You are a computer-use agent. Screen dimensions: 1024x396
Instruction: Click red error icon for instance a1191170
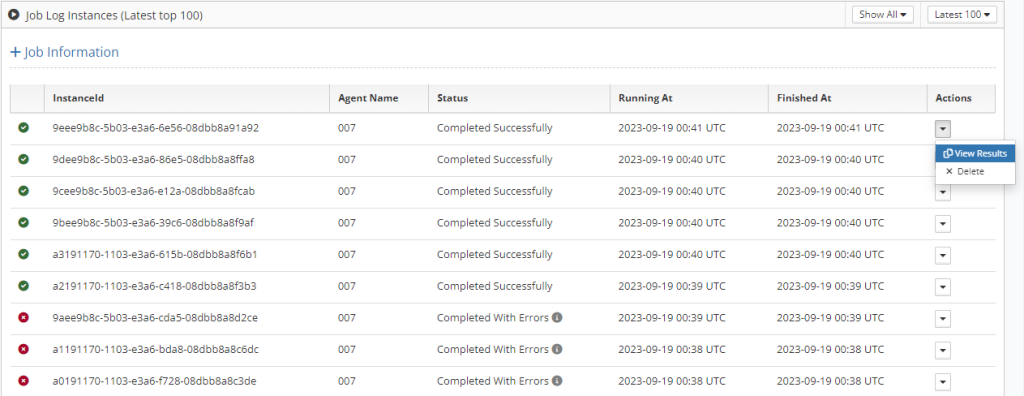click(x=24, y=350)
